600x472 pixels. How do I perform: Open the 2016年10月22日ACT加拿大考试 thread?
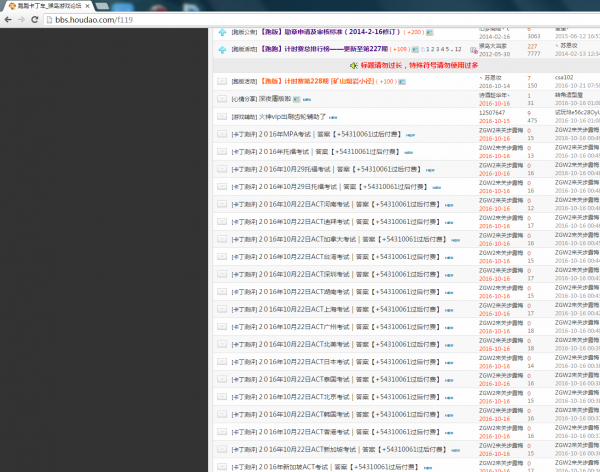point(352,239)
